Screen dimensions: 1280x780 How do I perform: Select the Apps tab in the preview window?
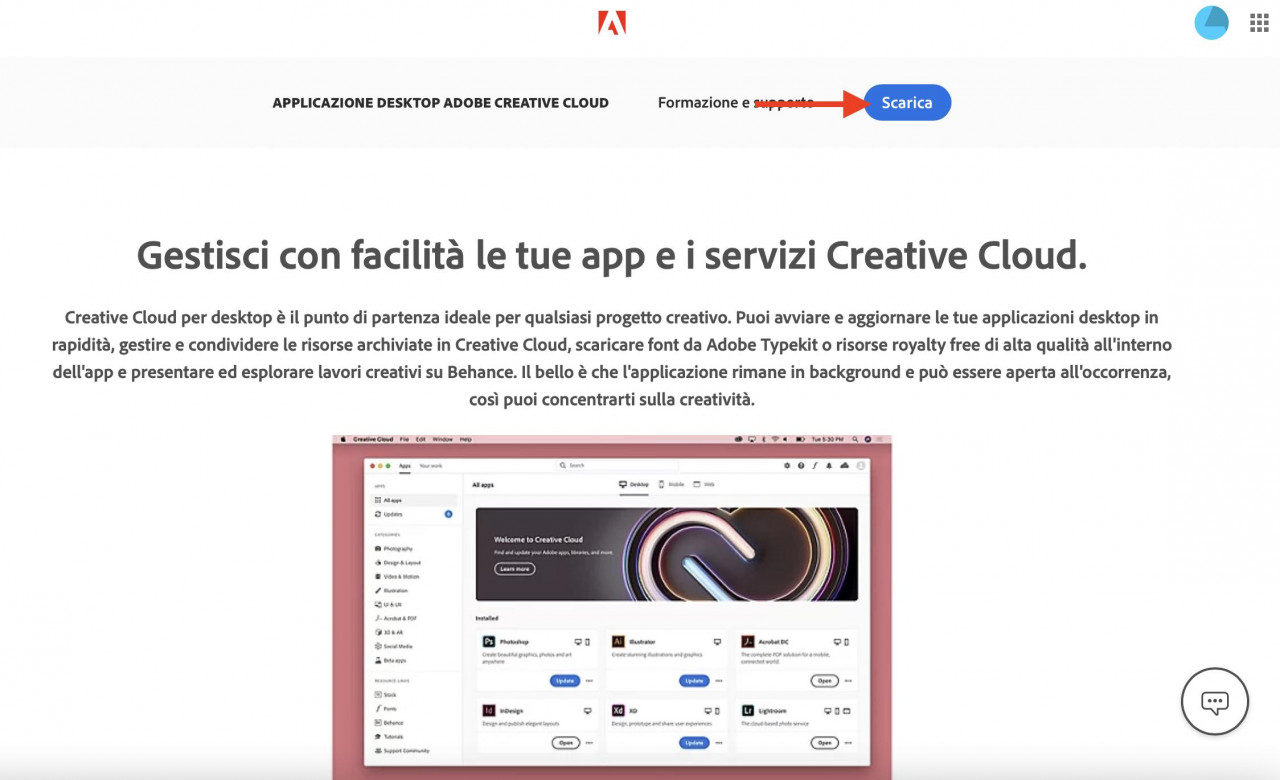click(405, 465)
